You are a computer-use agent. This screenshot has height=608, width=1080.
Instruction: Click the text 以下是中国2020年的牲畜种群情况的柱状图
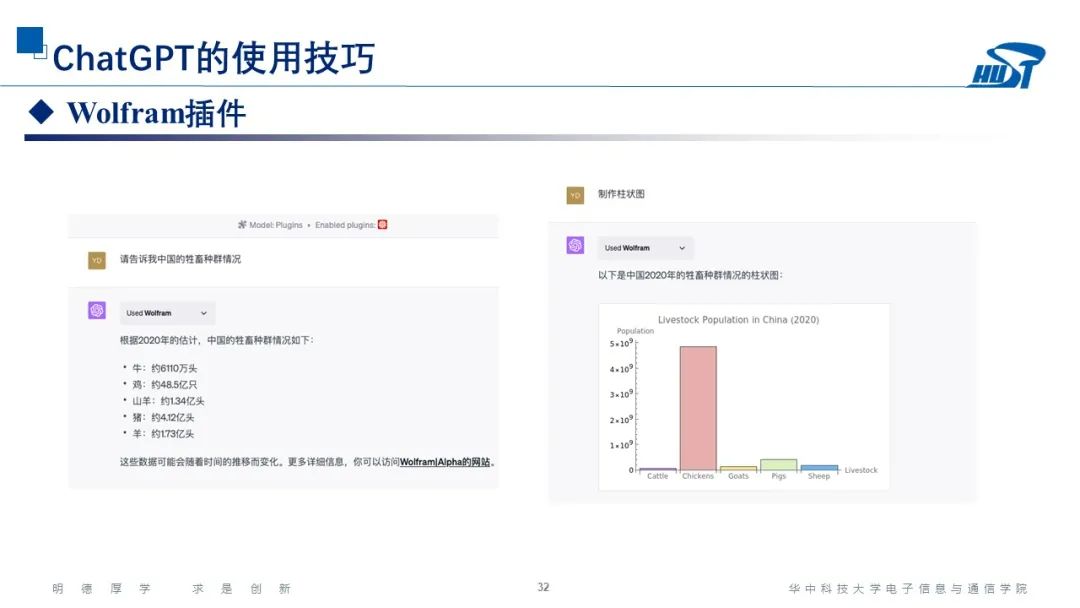click(690, 275)
